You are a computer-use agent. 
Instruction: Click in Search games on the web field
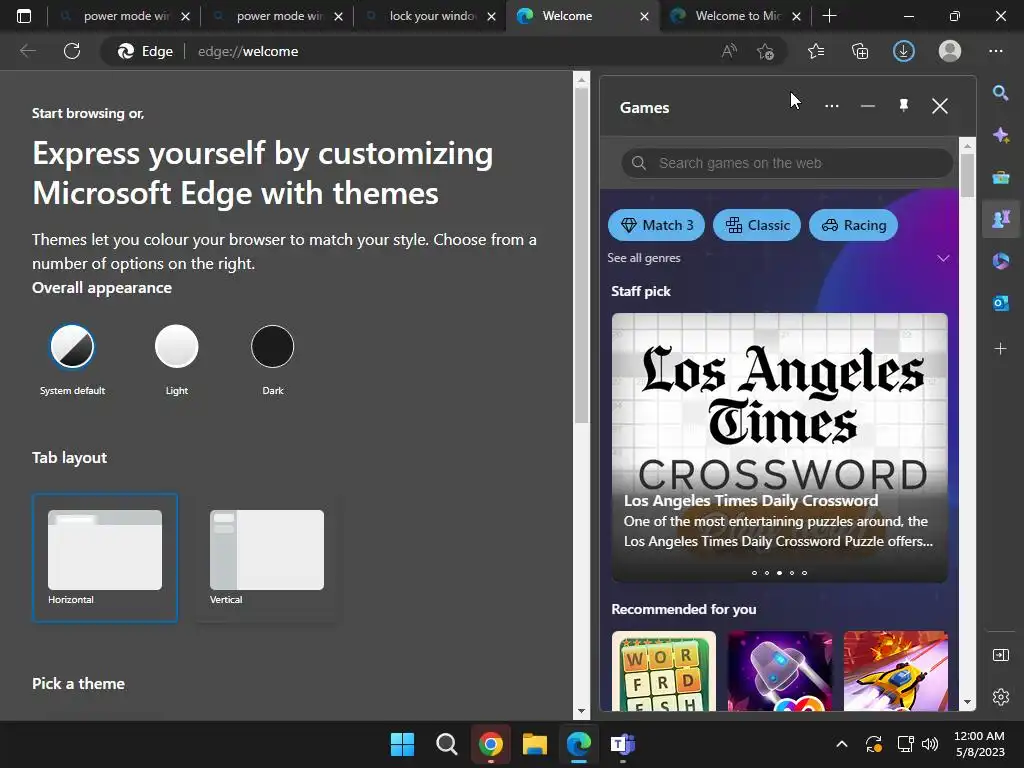tap(788, 163)
